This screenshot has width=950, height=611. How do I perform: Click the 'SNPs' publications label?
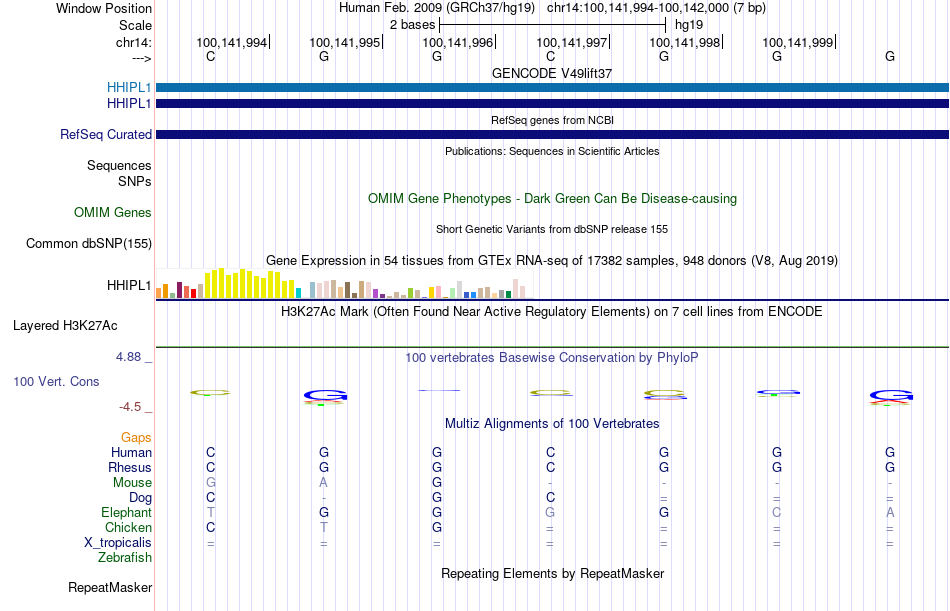coord(135,181)
